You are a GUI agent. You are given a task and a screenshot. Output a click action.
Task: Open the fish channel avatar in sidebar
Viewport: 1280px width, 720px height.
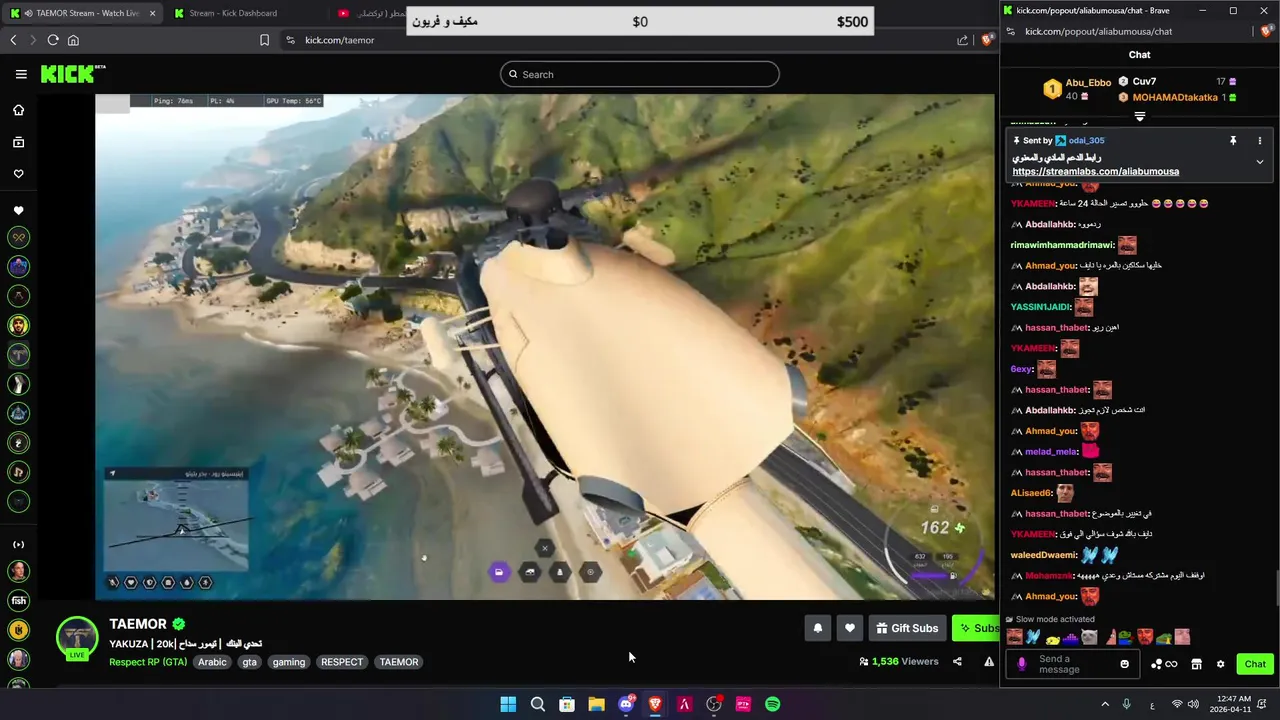[18, 601]
